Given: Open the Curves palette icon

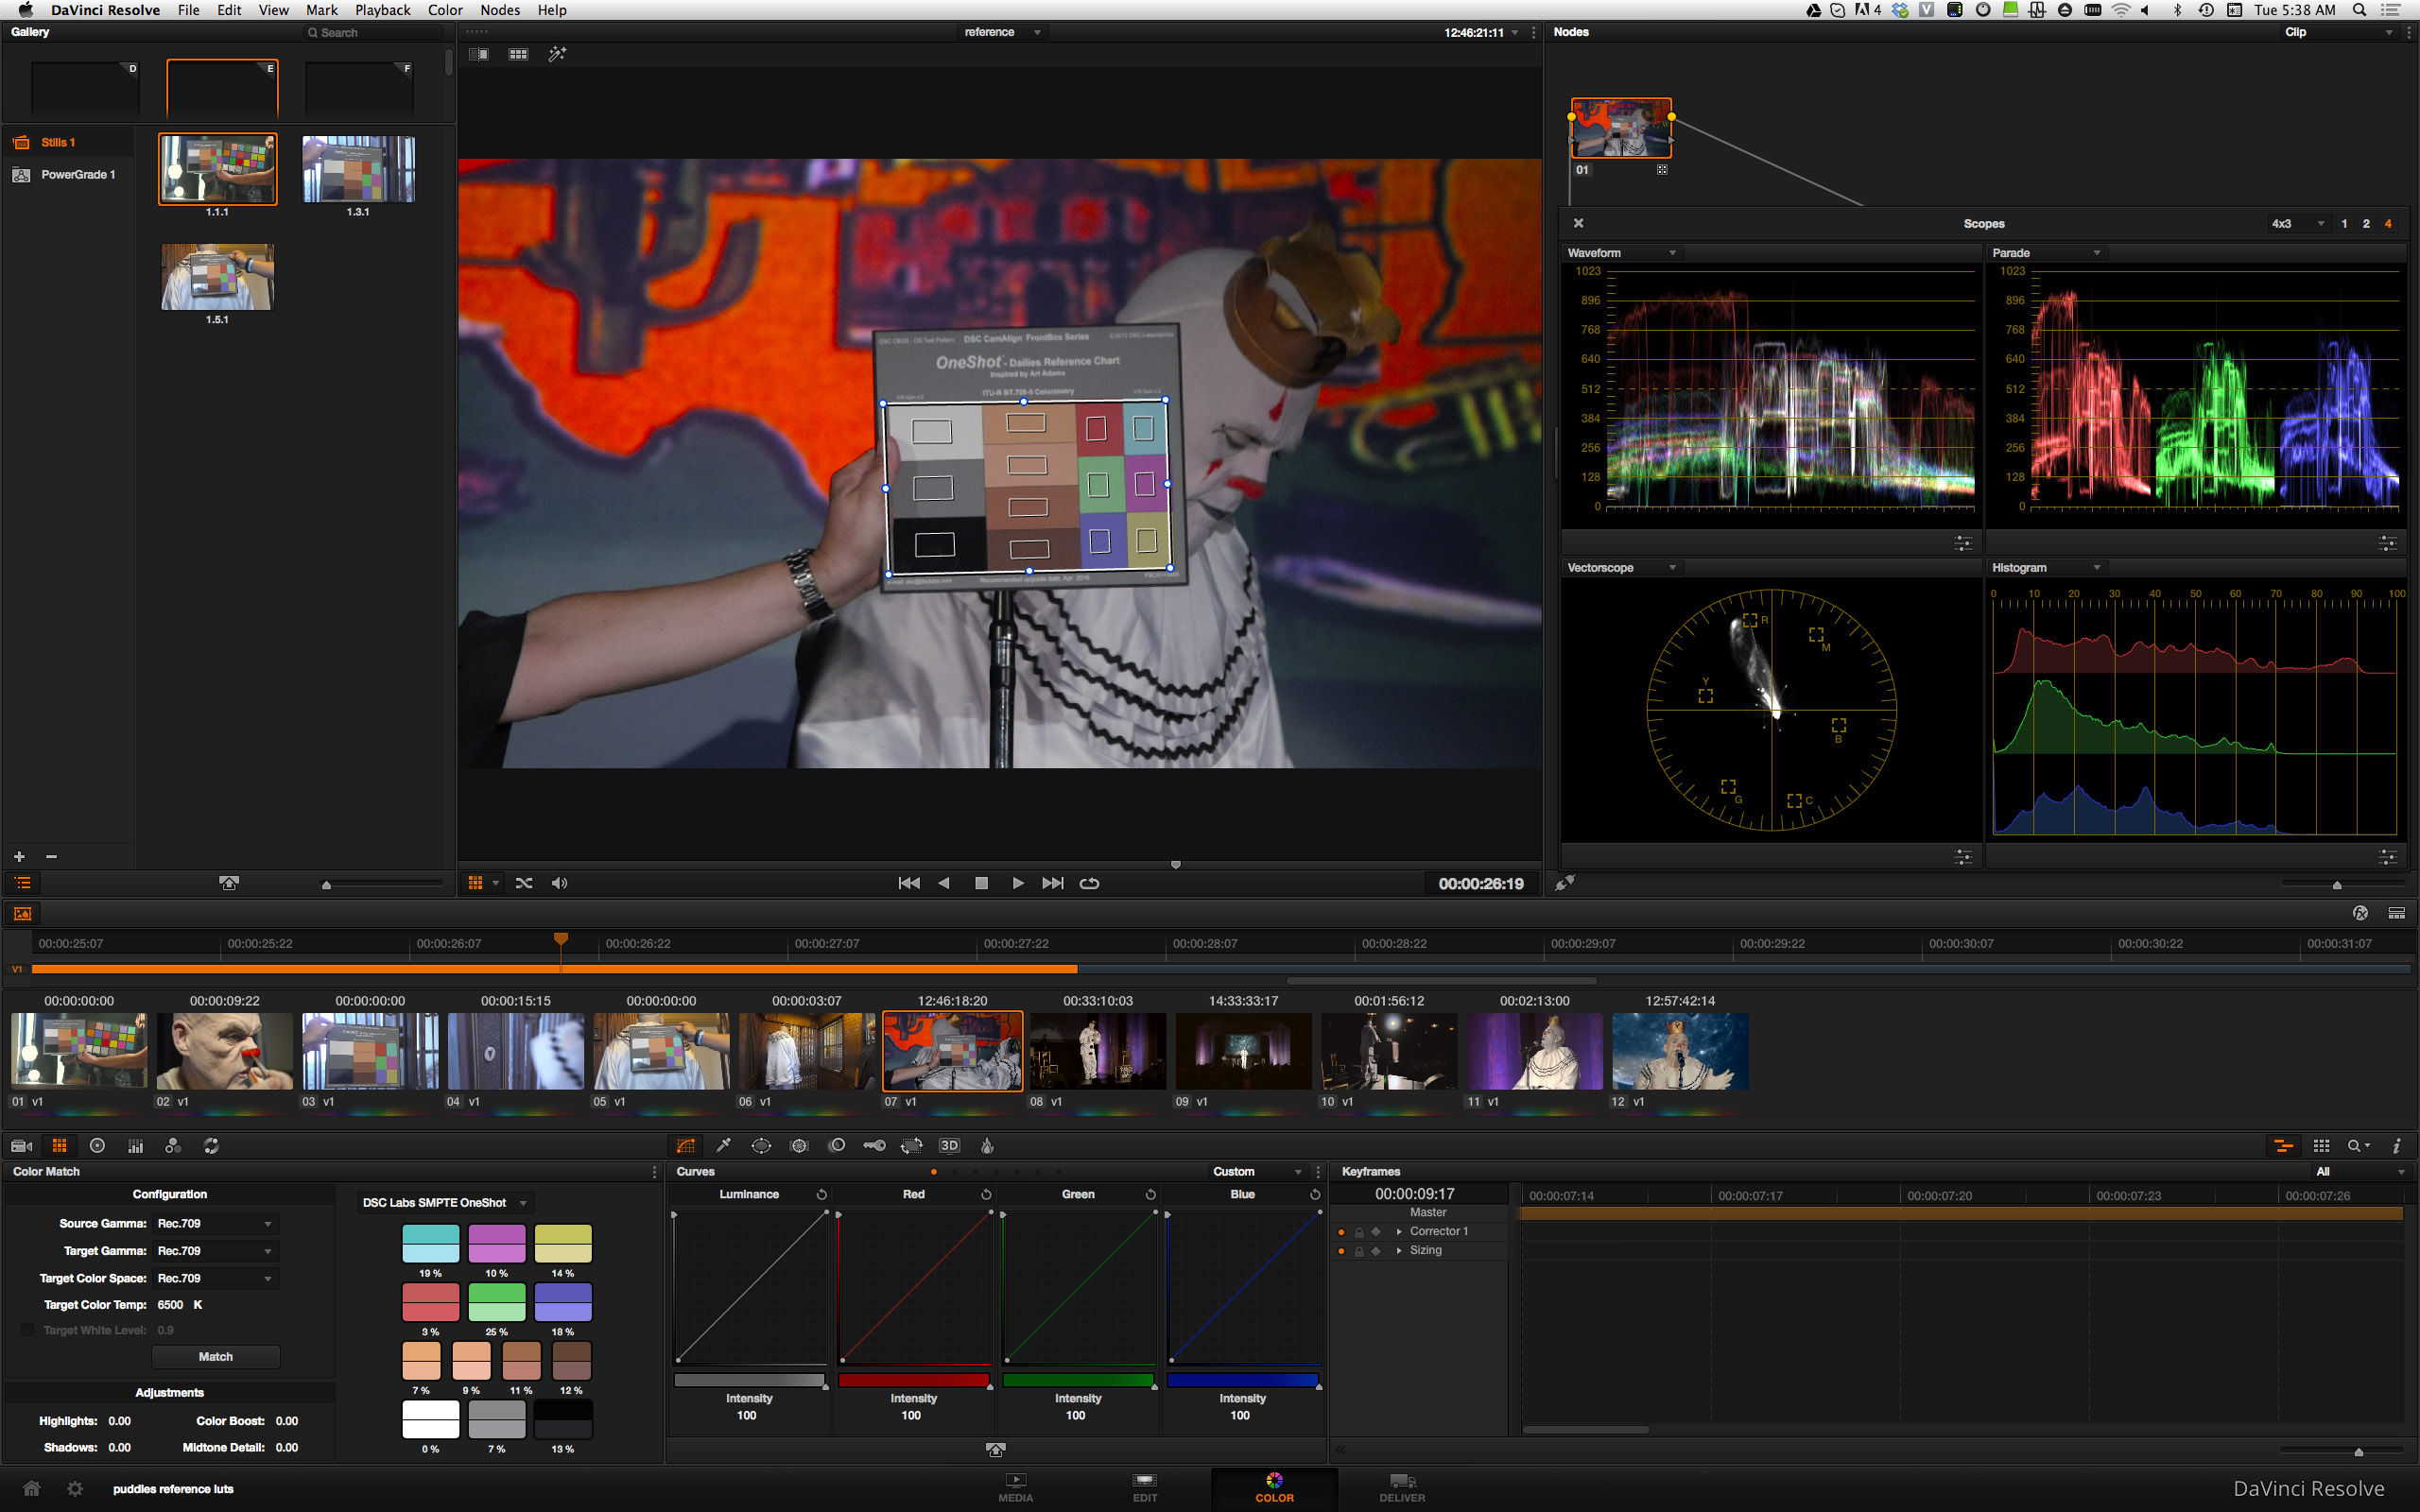Looking at the screenshot, I should pos(686,1146).
